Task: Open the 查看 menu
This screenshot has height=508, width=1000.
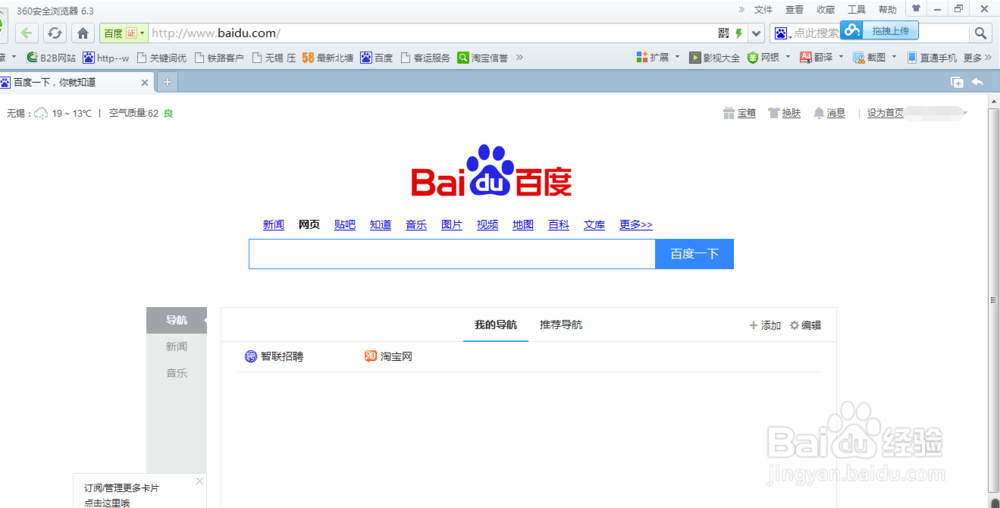Action: [794, 10]
